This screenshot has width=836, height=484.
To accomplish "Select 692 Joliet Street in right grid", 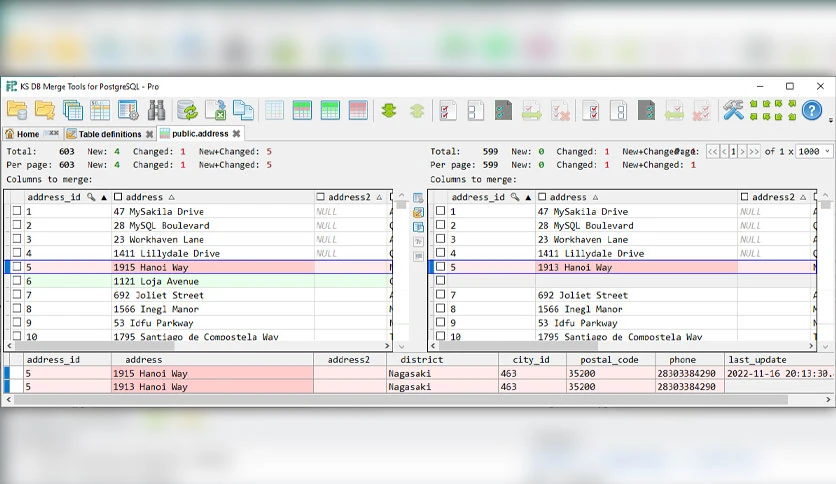I will [x=636, y=295].
